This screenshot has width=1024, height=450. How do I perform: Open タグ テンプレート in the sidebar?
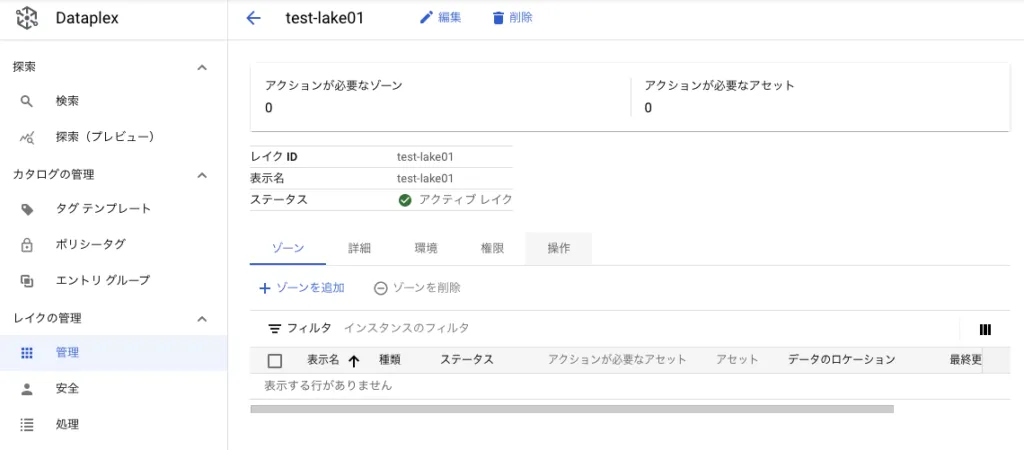[x=114, y=209]
